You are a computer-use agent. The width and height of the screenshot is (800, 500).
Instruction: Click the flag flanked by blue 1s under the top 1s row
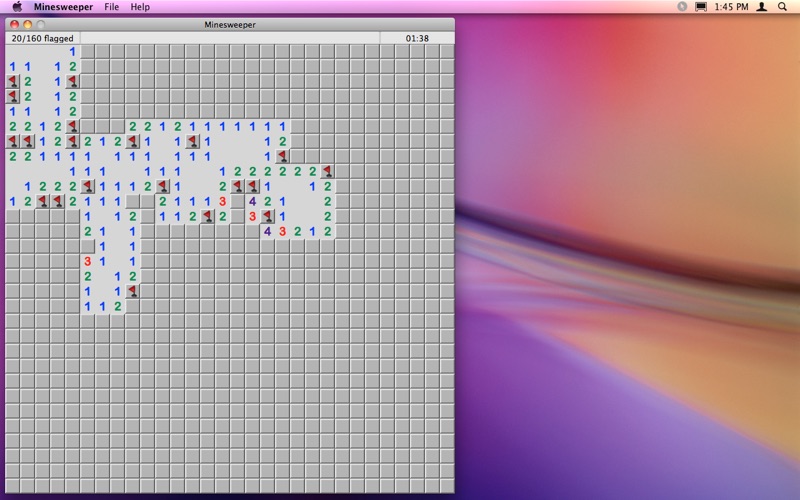pos(192,141)
